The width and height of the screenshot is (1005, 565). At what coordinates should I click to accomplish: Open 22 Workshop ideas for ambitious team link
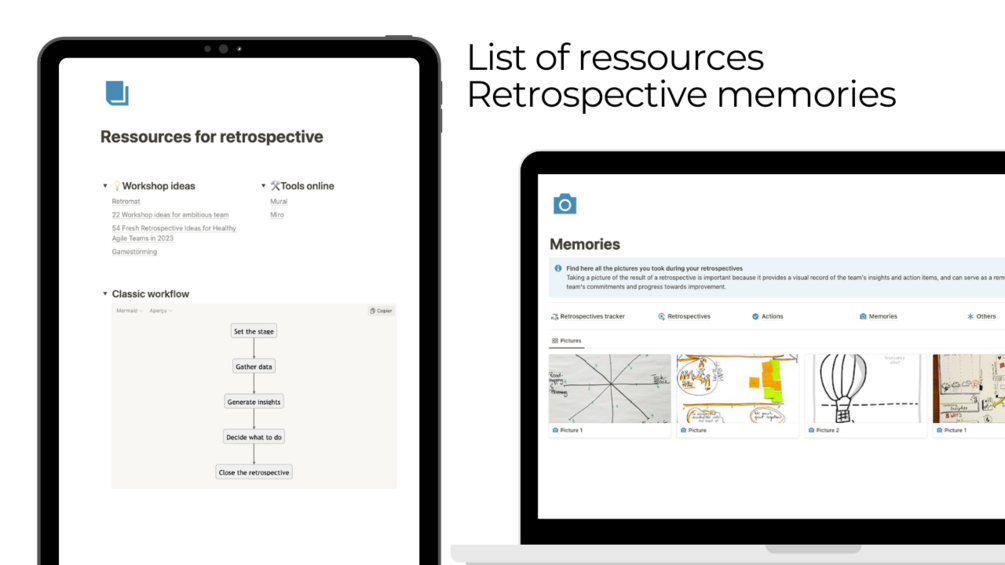(170, 215)
